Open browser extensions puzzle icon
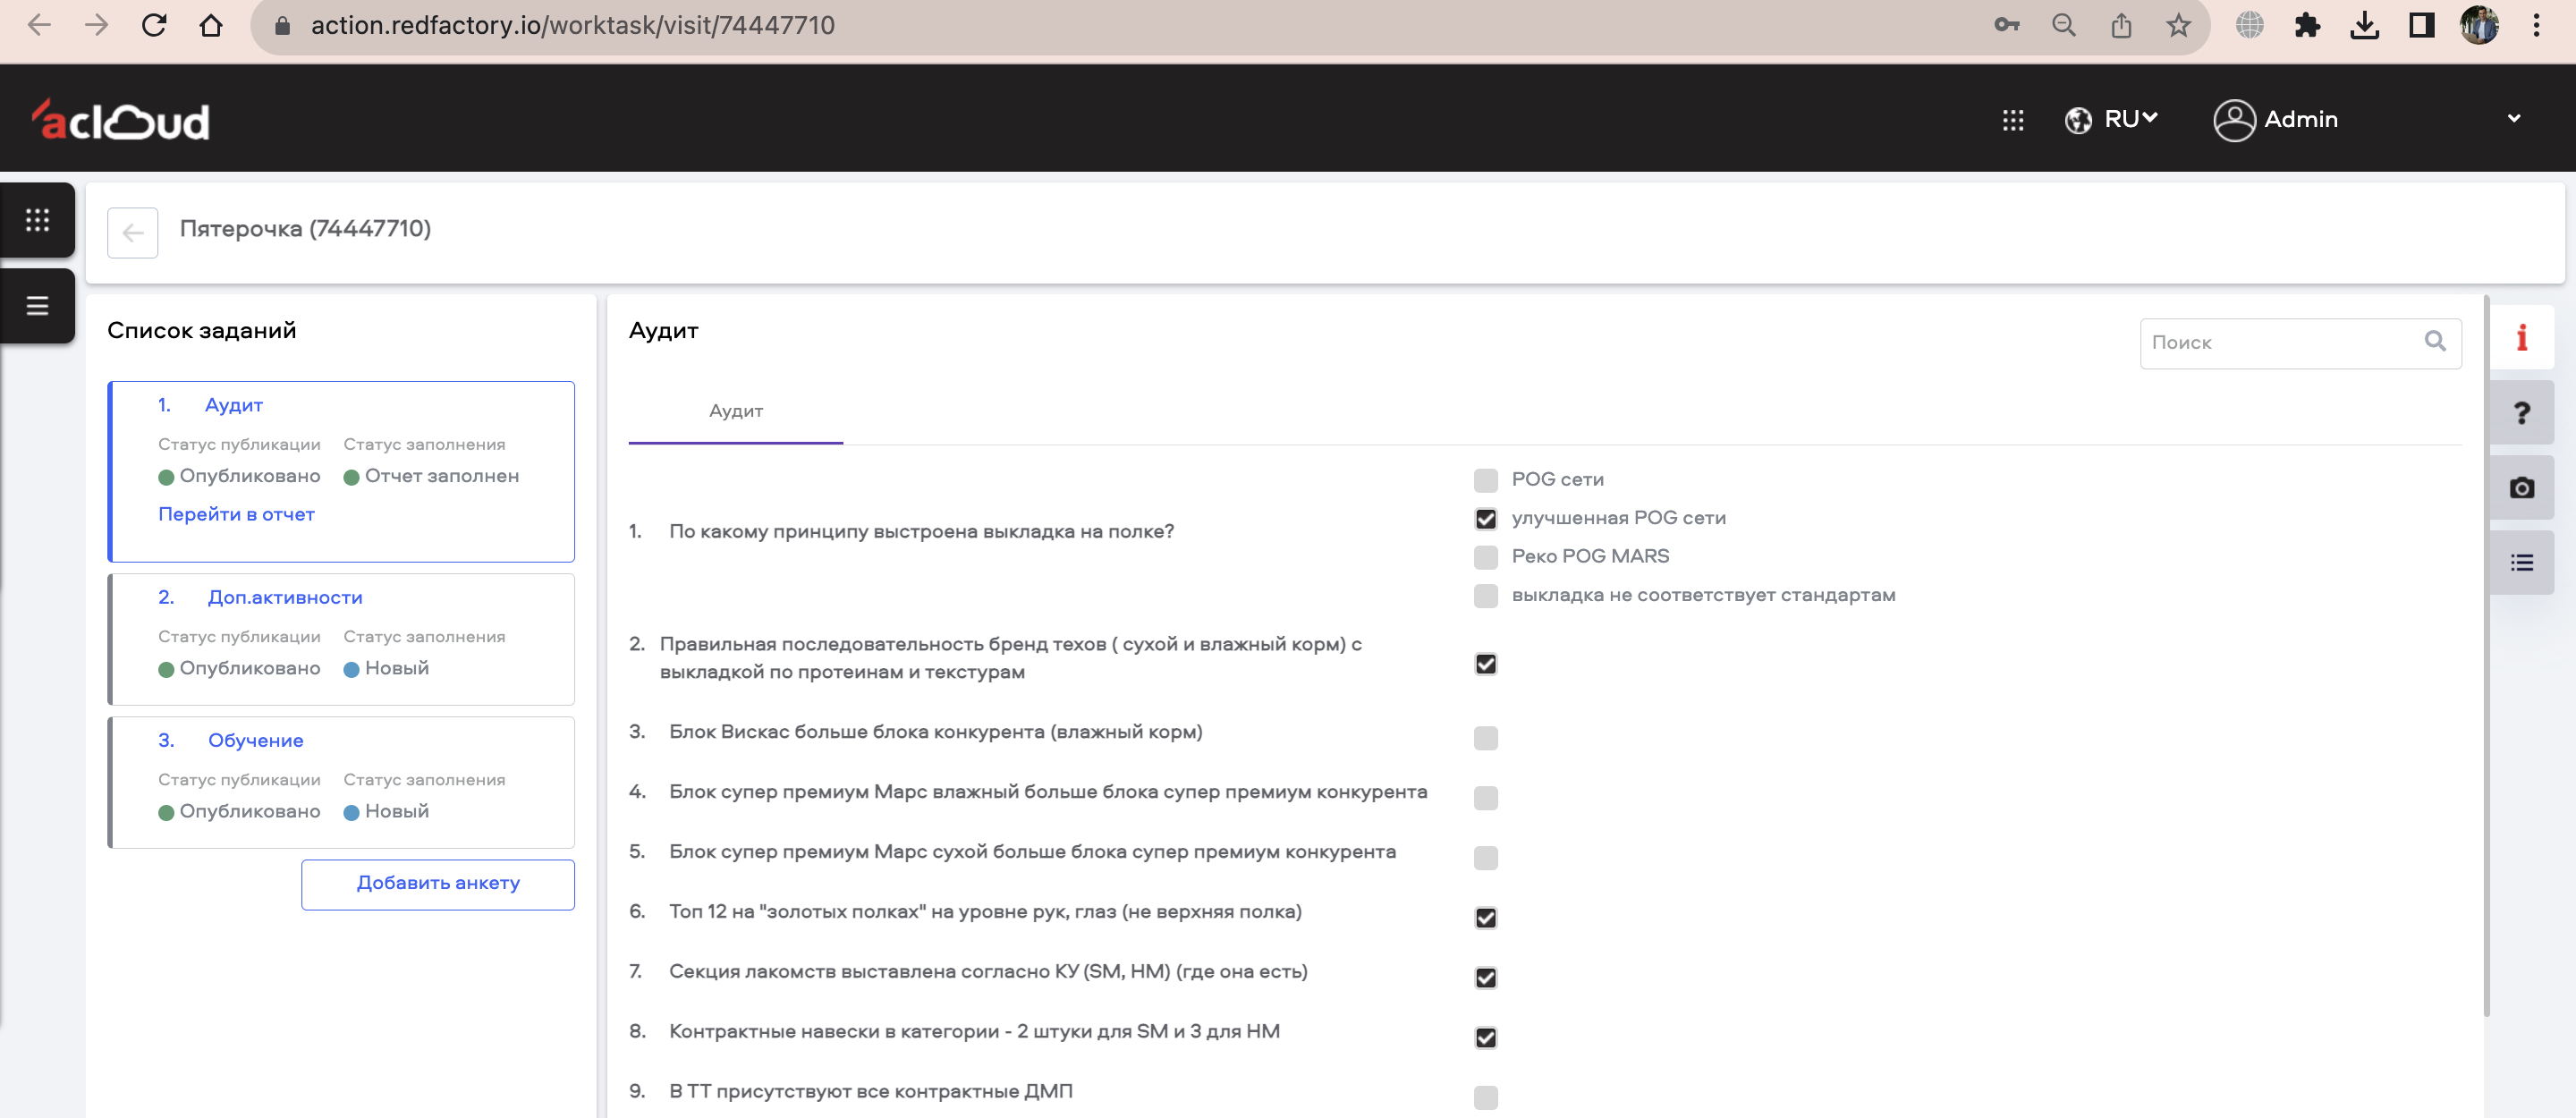Screen dimensions: 2576x1118 (x=2307, y=25)
